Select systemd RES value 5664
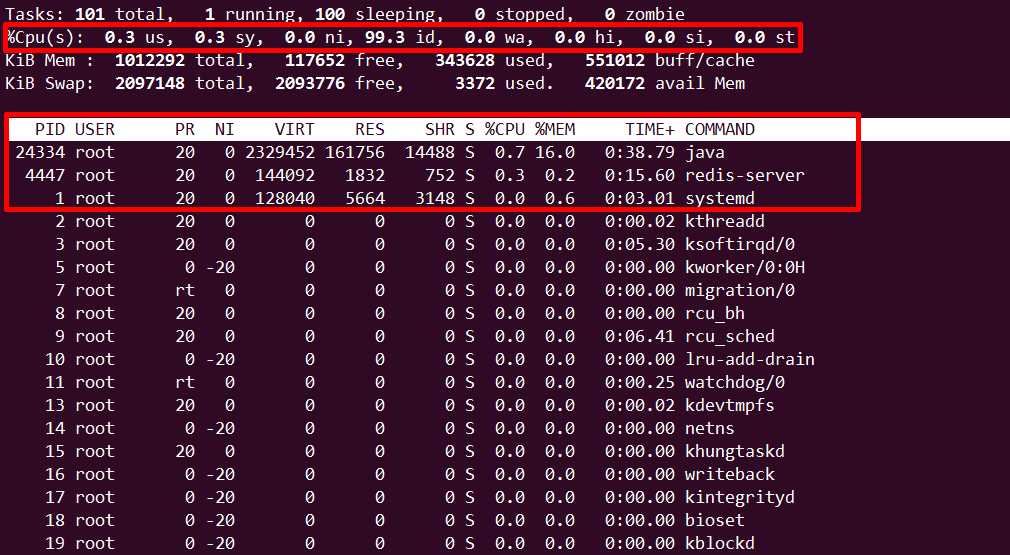 click(x=365, y=198)
